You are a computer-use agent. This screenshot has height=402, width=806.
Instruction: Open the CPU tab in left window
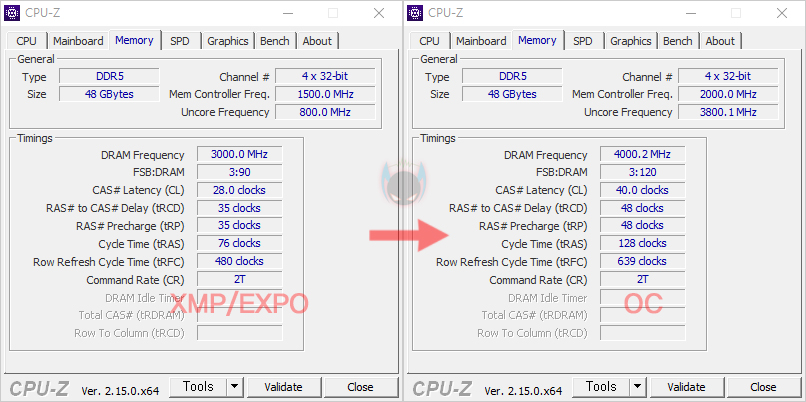pyautogui.click(x=26, y=41)
